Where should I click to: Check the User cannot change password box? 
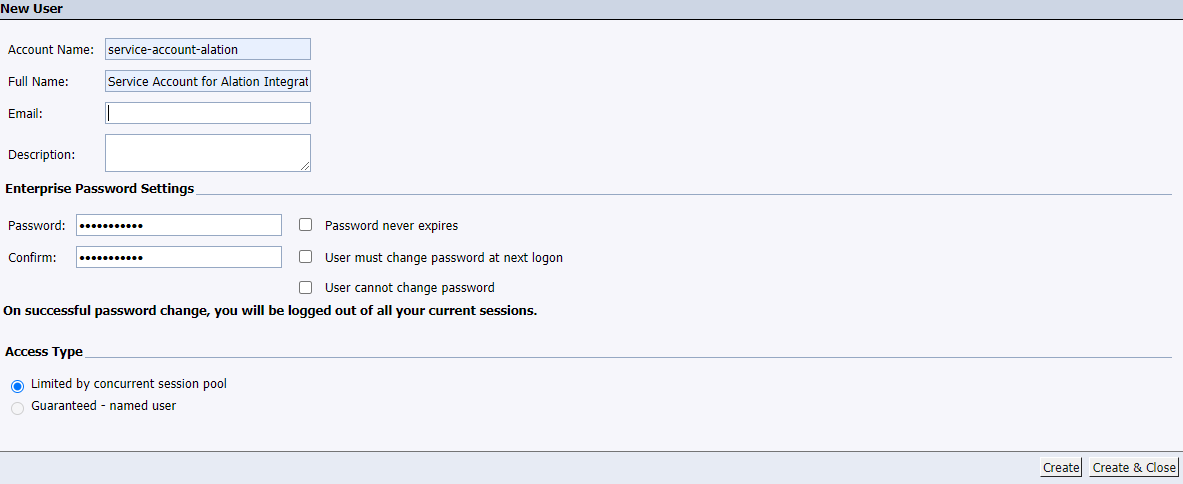(x=306, y=287)
